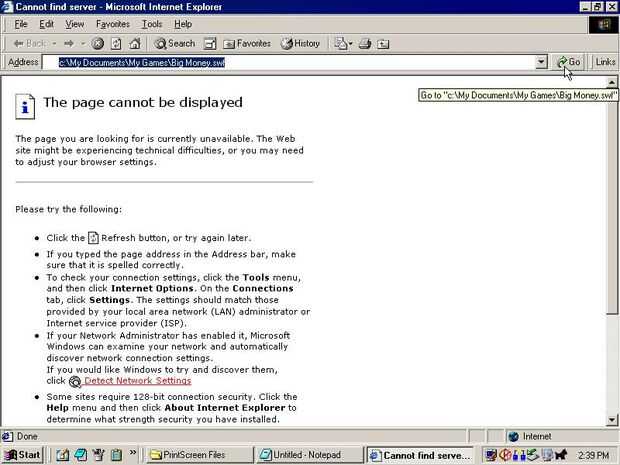Click the second Quick Launch icon

coord(81,455)
